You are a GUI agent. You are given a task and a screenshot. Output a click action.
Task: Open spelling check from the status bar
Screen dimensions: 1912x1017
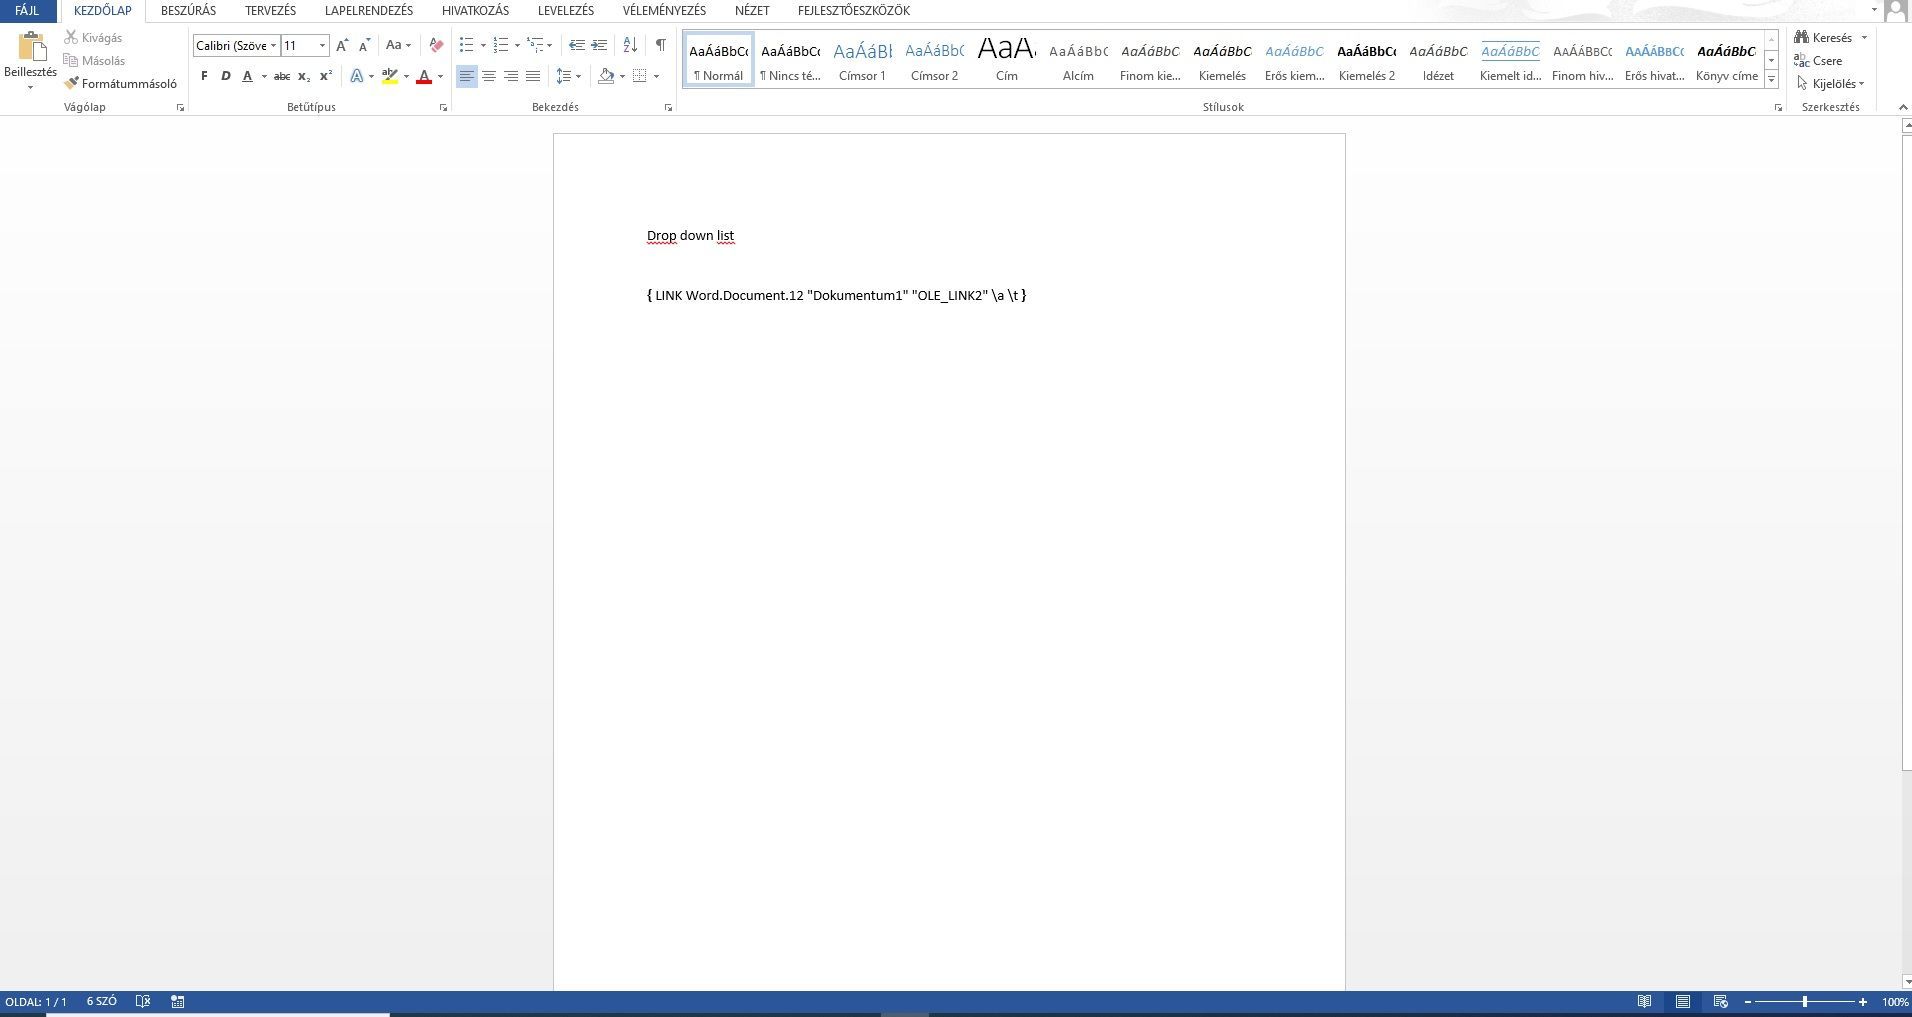tap(143, 1001)
